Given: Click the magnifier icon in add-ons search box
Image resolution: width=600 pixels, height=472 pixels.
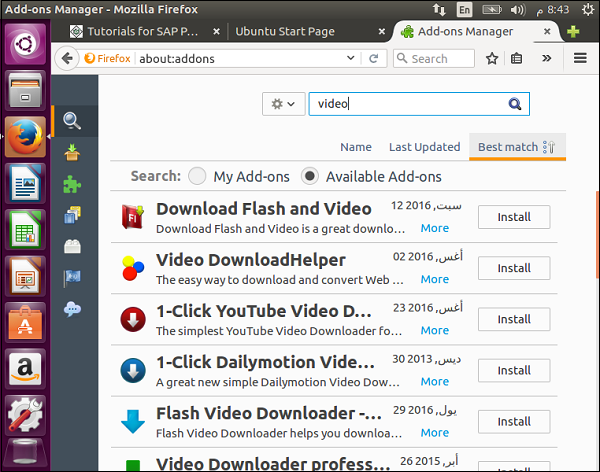Looking at the screenshot, I should (x=515, y=103).
